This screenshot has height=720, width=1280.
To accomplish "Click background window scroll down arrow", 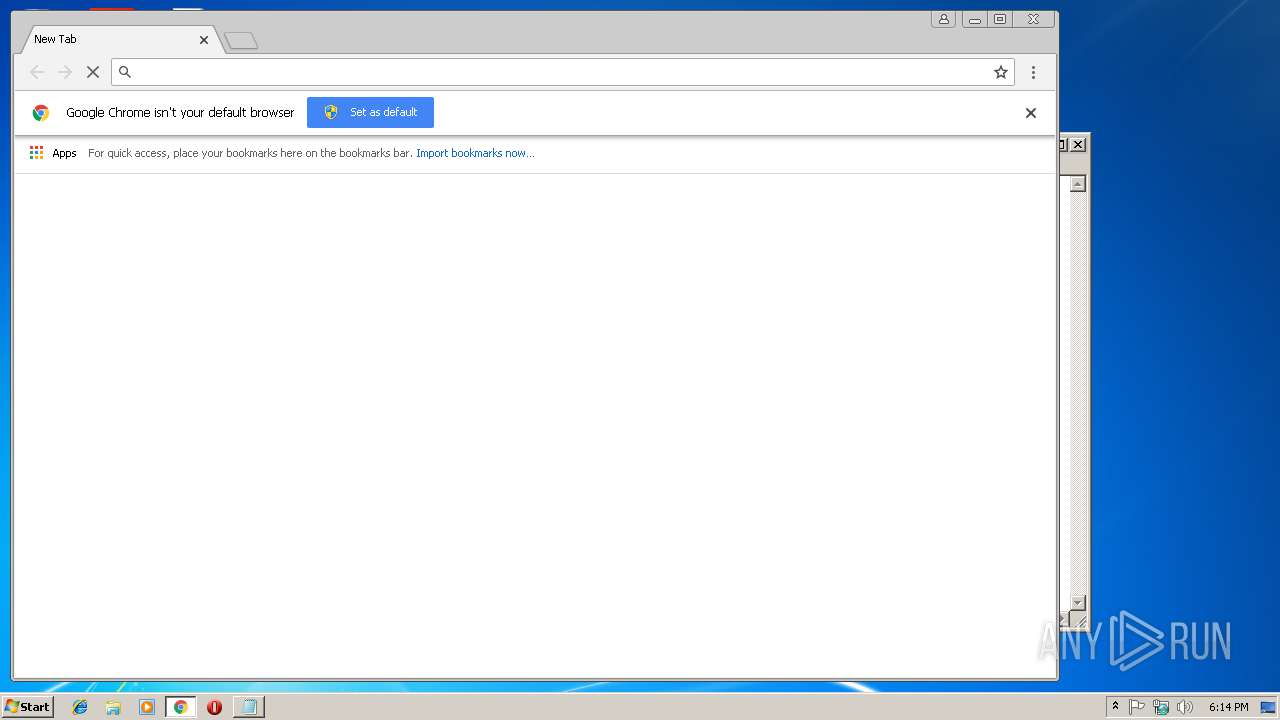I will pos(1078,602).
